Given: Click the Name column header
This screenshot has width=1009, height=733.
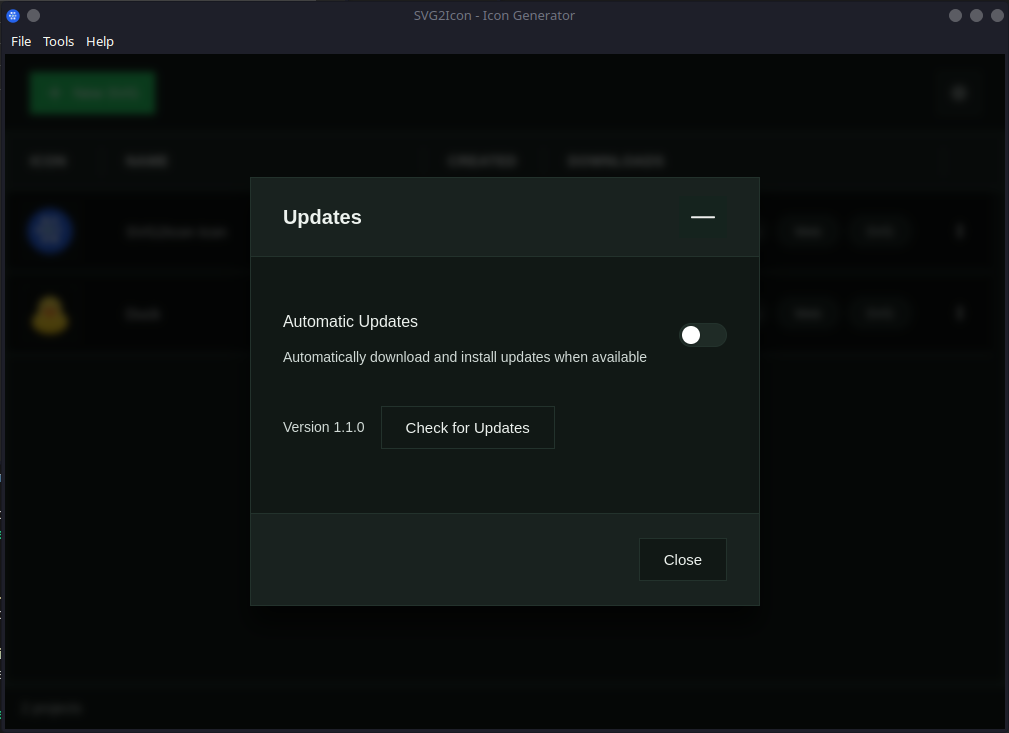Looking at the screenshot, I should (147, 161).
